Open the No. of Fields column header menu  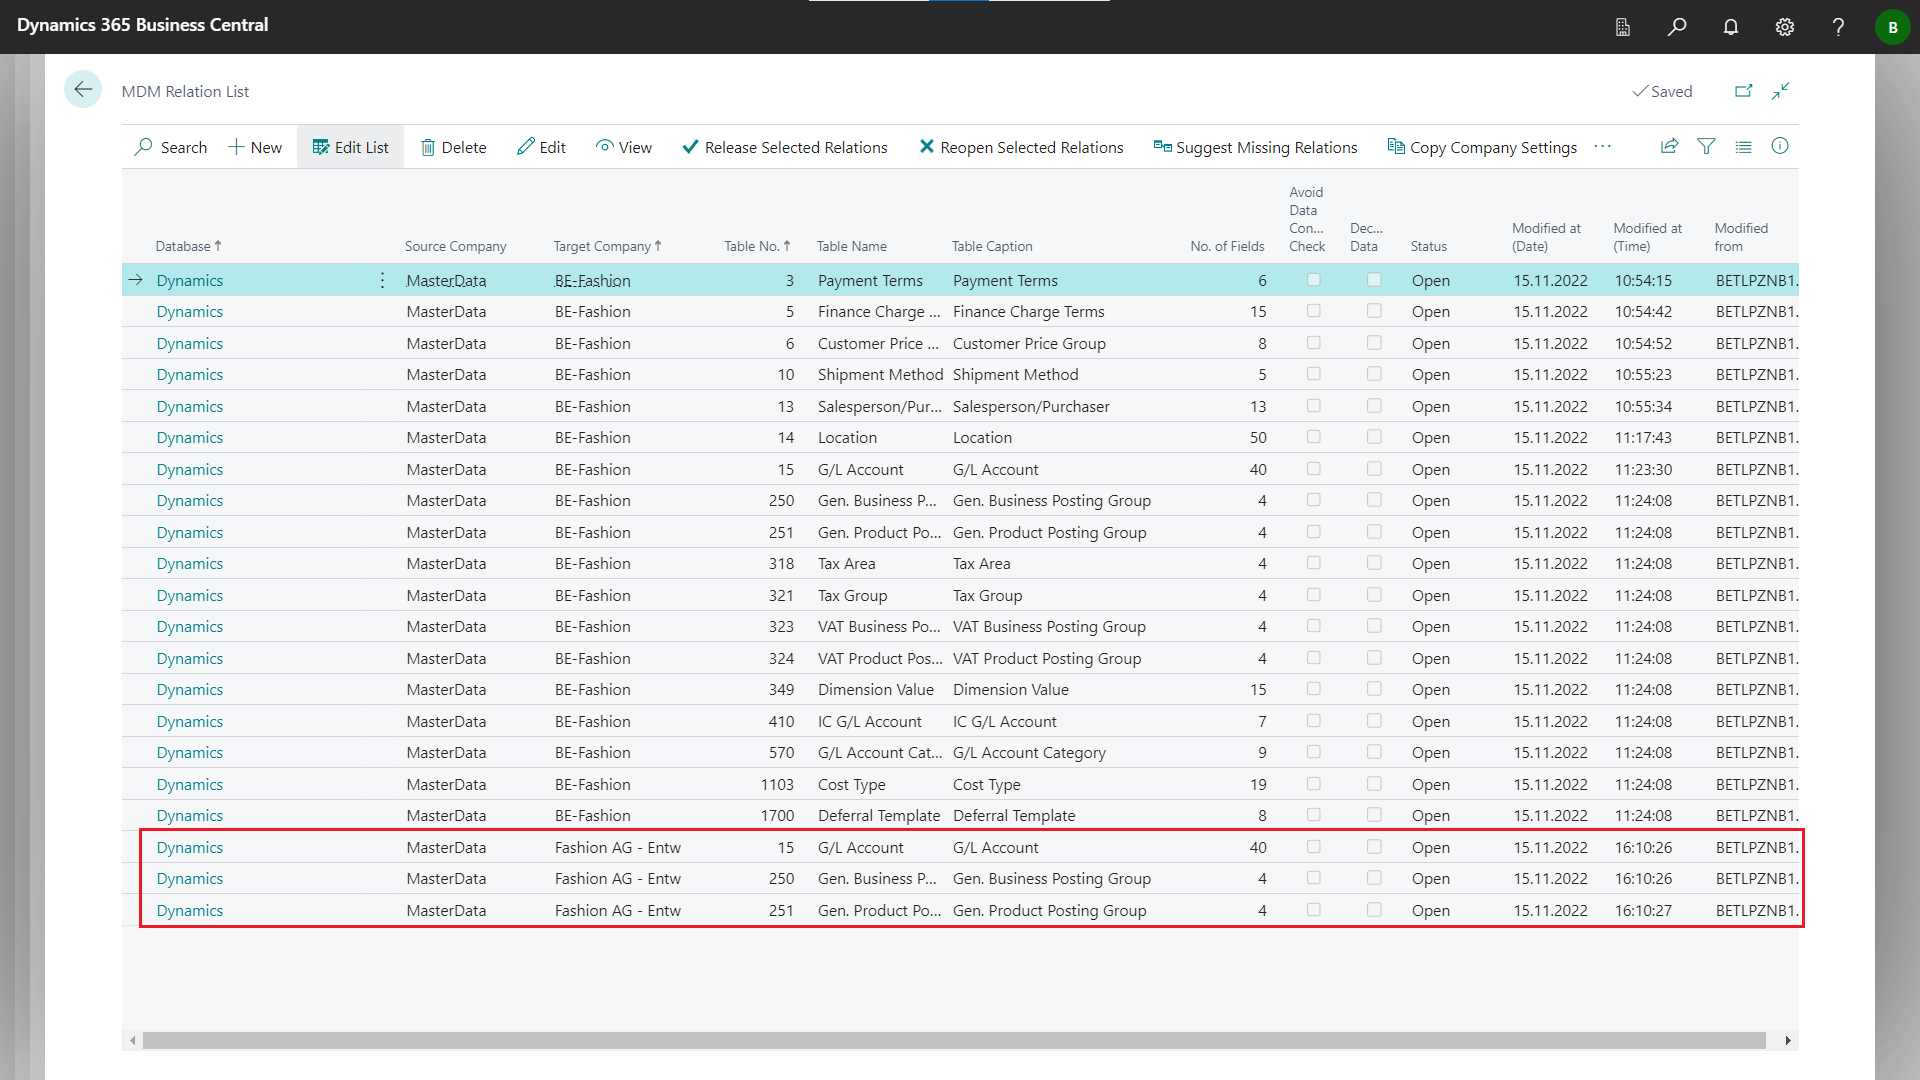[x=1227, y=246]
